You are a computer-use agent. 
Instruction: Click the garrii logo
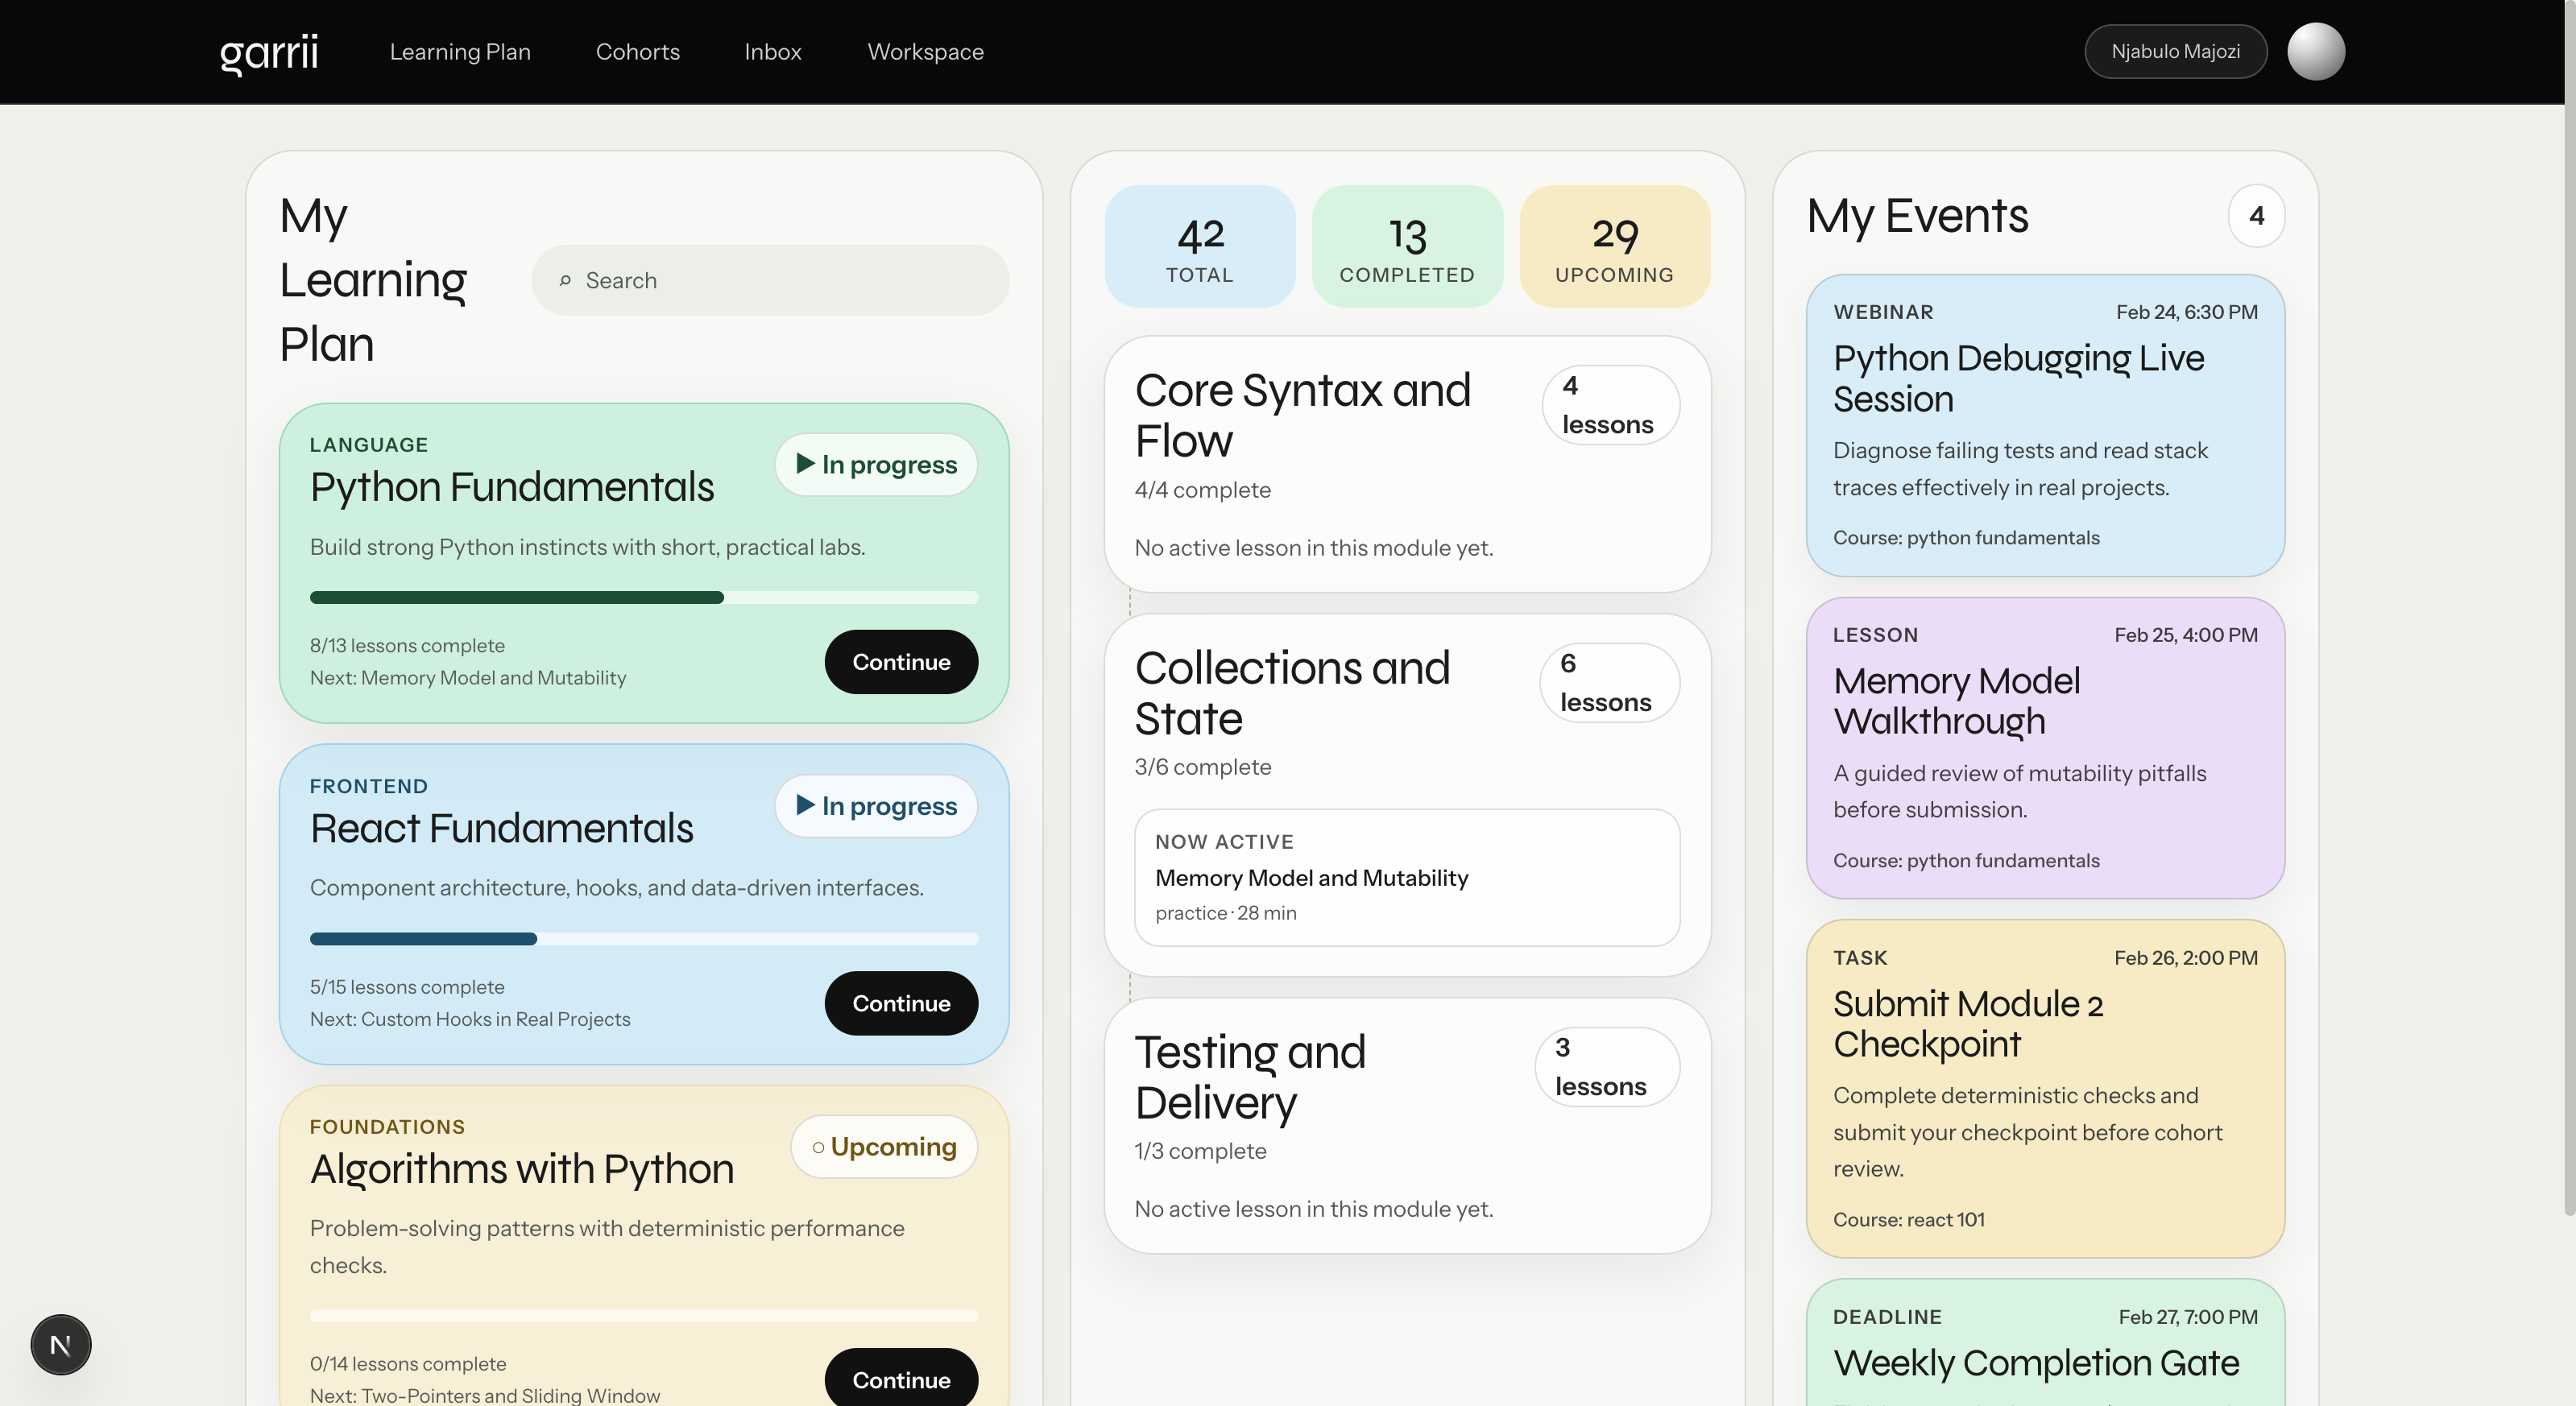tap(268, 51)
